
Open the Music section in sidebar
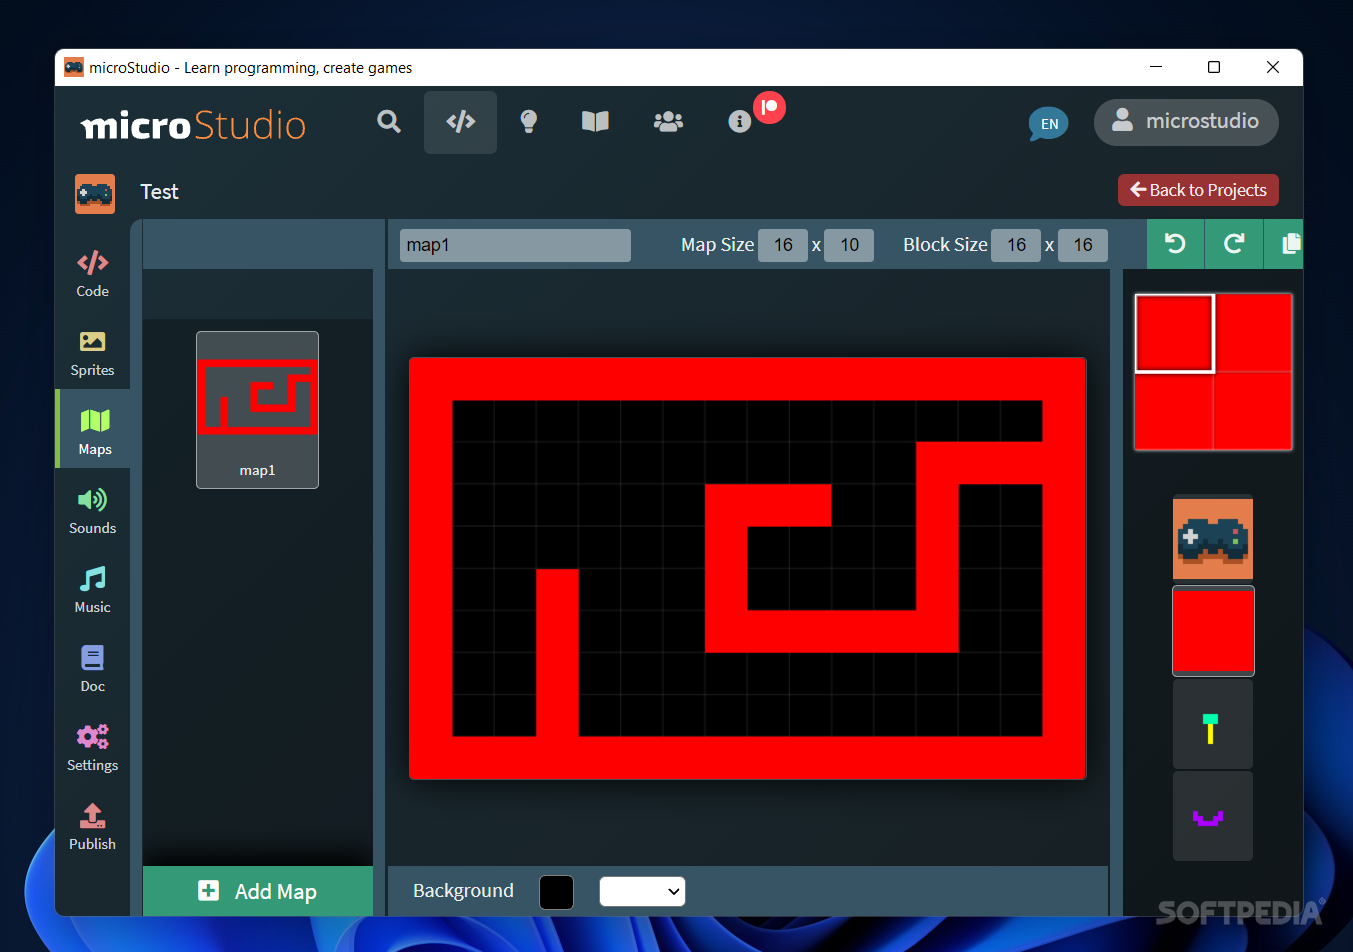(93, 590)
